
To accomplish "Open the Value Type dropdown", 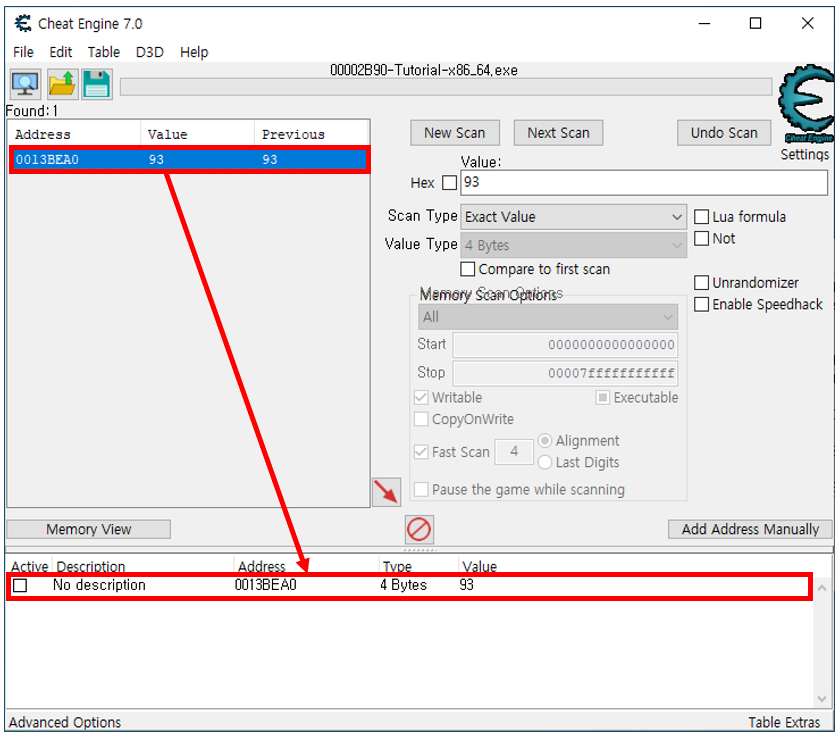I will pos(573,245).
